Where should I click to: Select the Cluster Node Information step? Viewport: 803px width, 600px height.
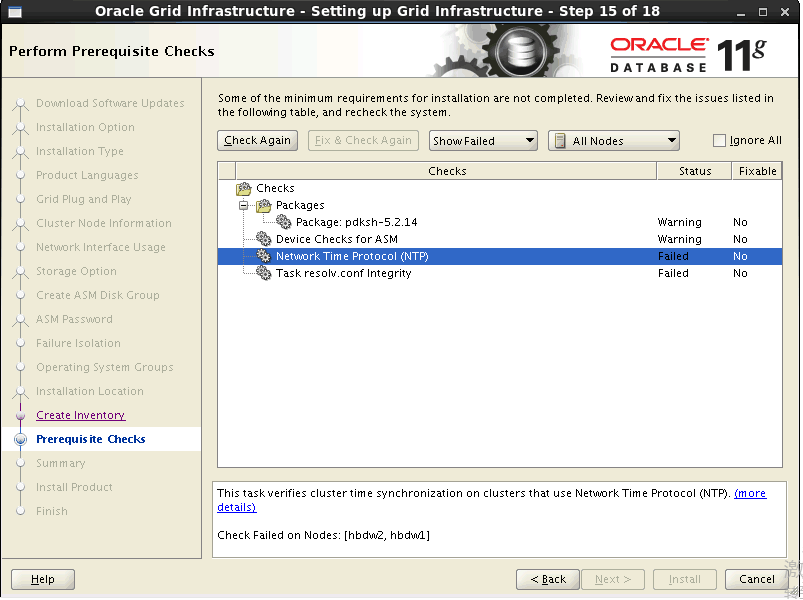[104, 223]
